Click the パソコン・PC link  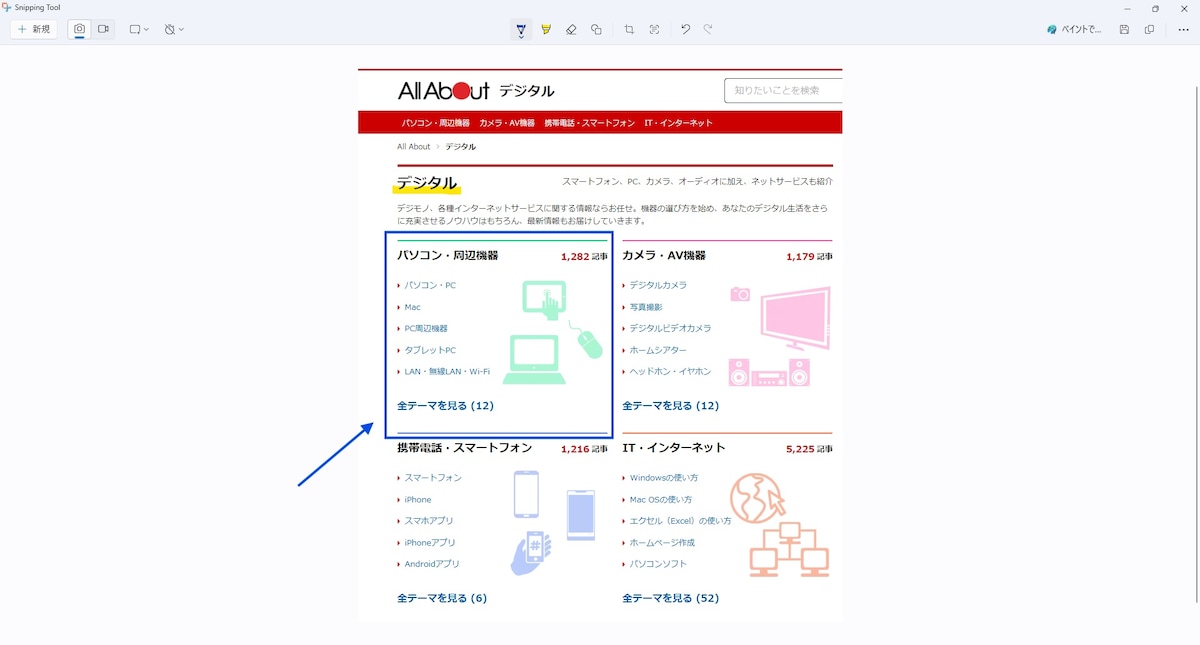[430, 285]
